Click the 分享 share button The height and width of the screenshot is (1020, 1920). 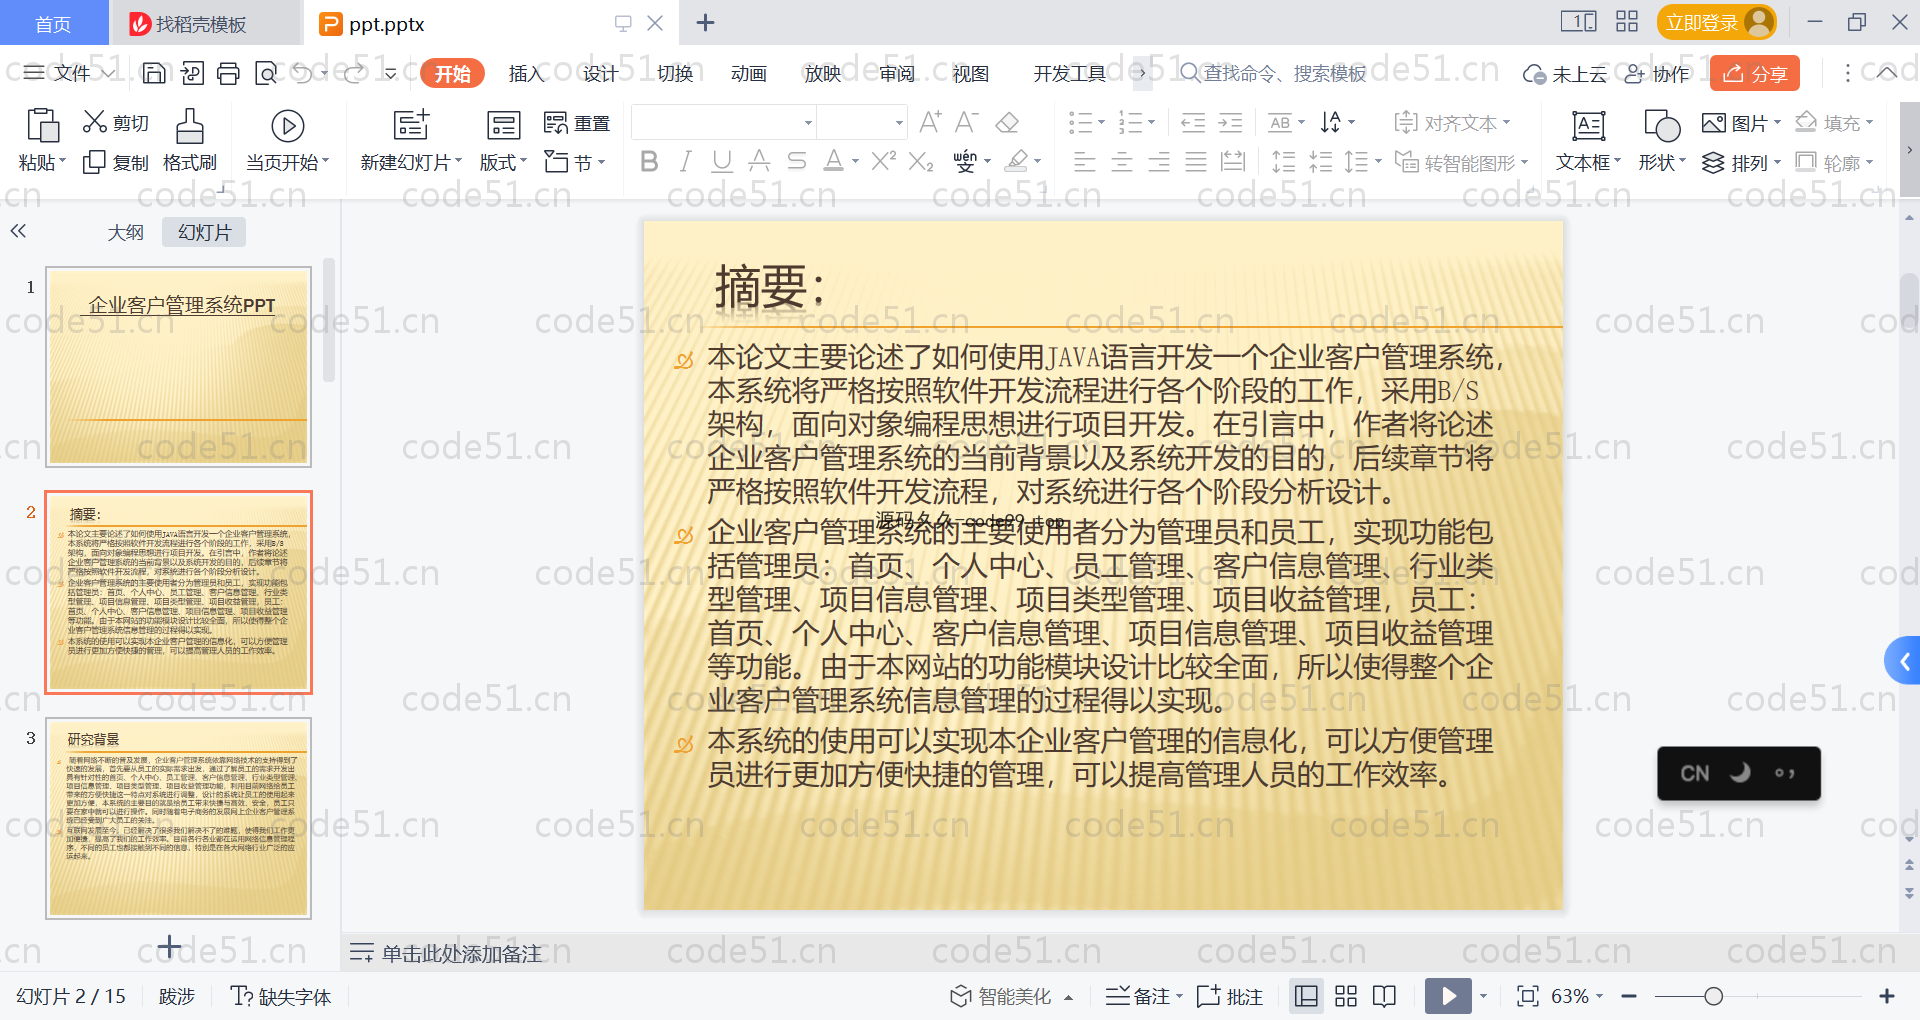1755,73
